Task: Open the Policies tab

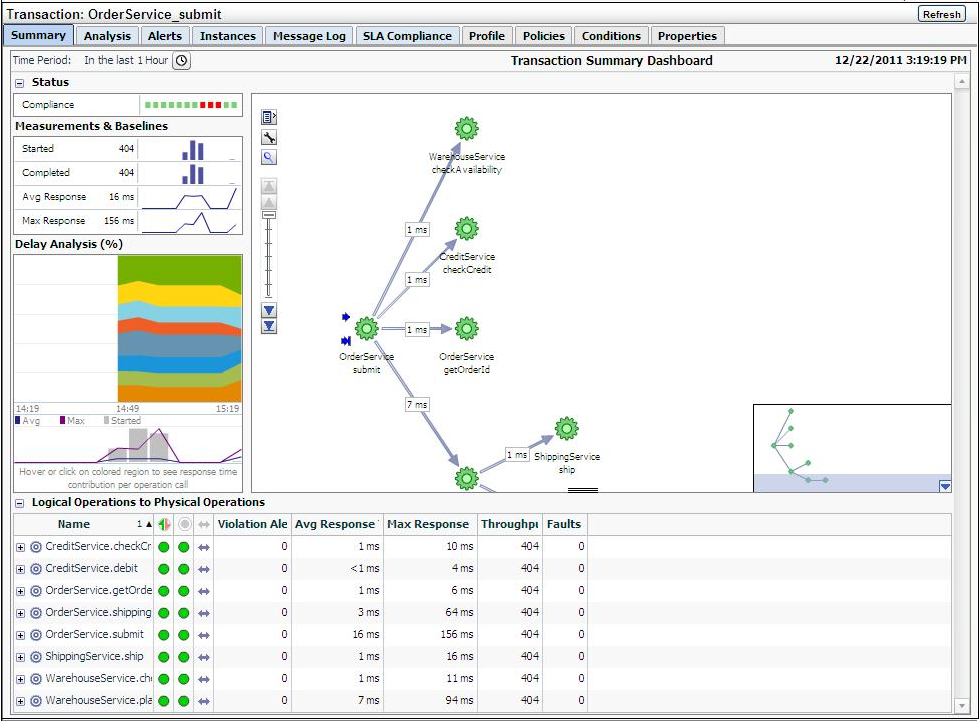Action: pos(544,36)
